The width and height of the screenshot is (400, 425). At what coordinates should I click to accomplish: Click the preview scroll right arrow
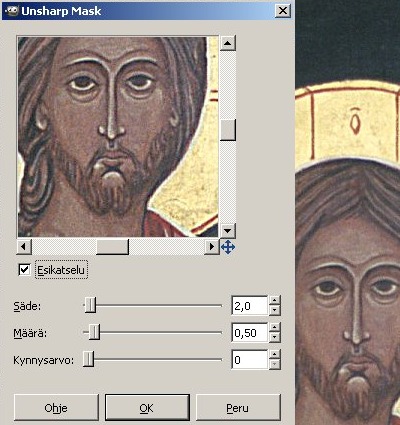(211, 247)
